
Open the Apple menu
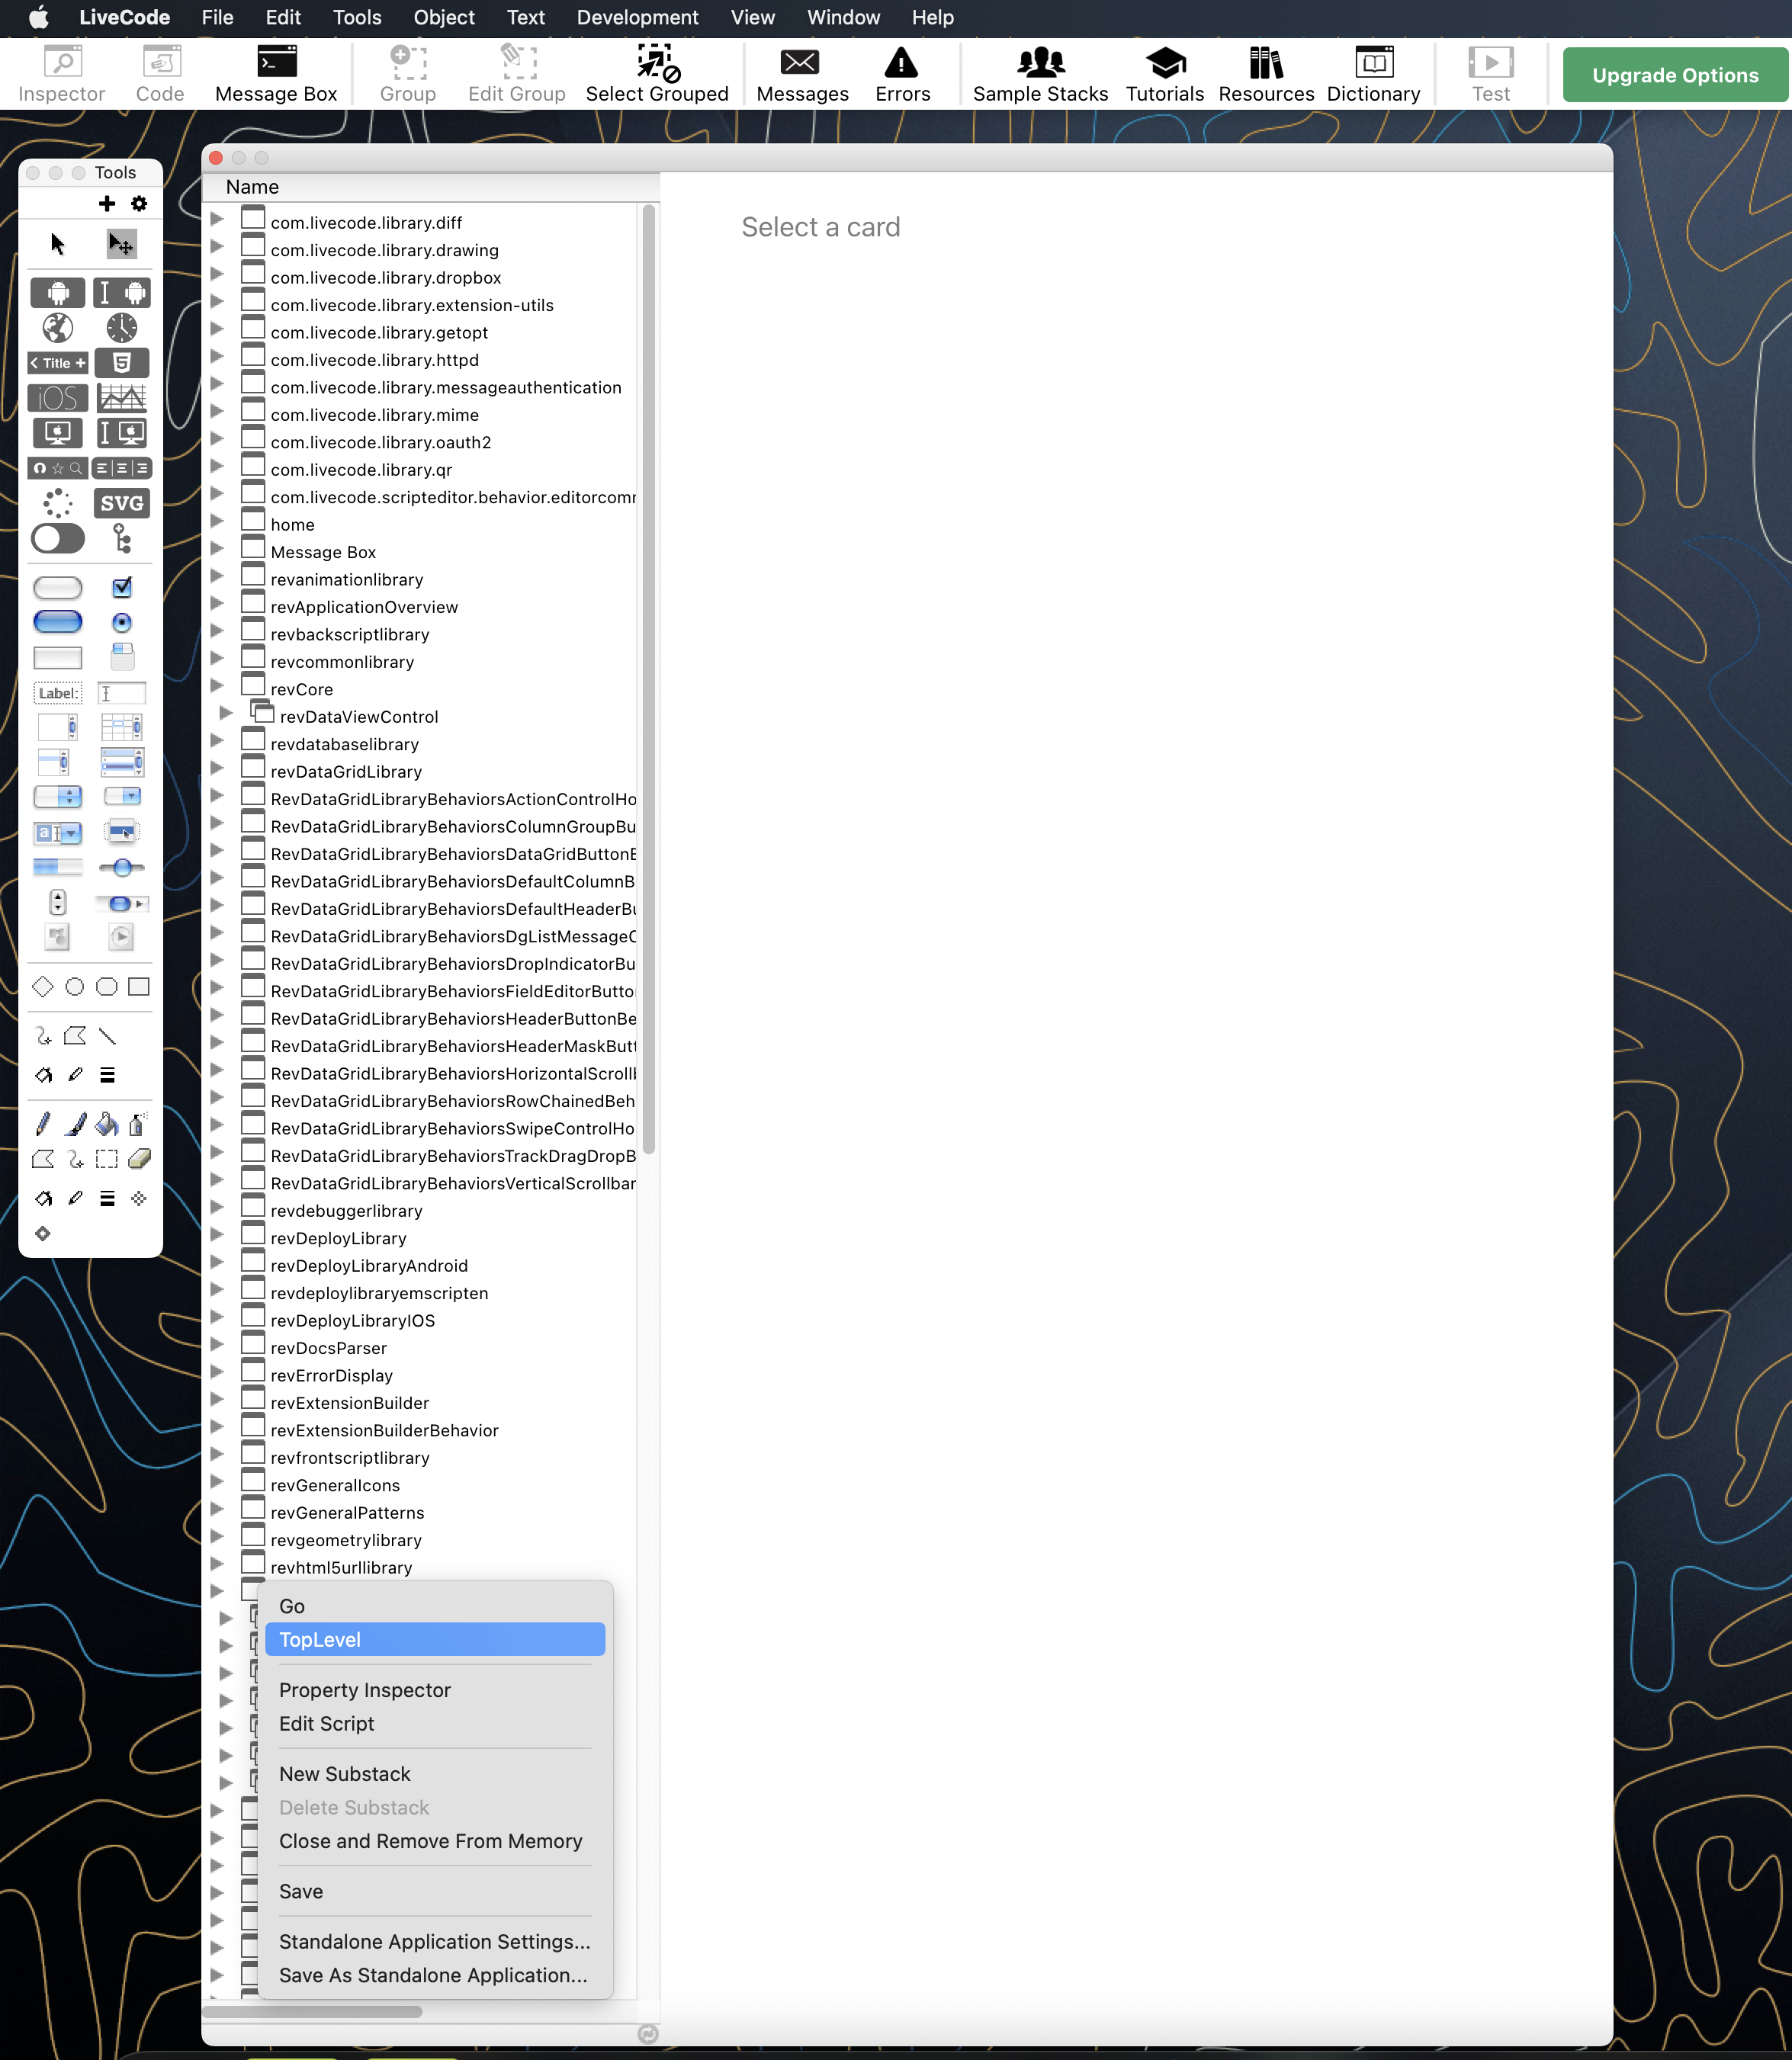(38, 18)
